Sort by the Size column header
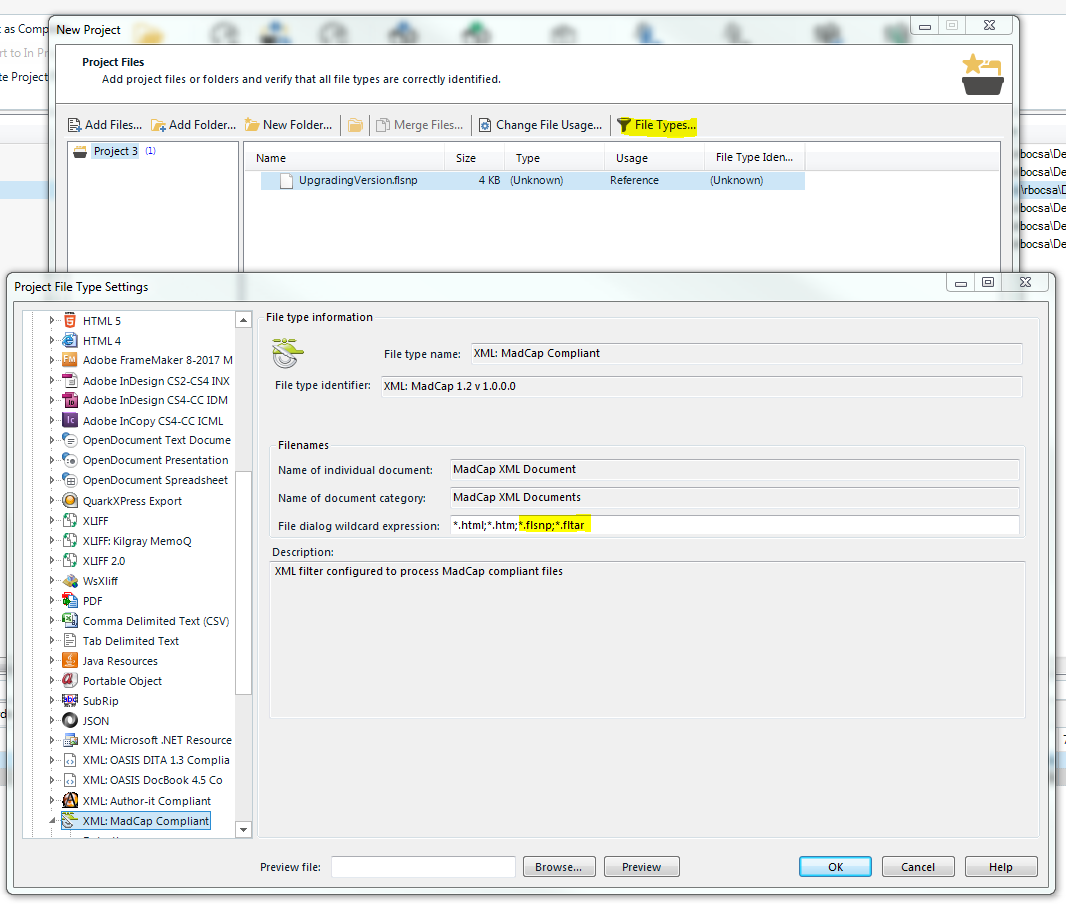The image size is (1066, 918). (475, 158)
